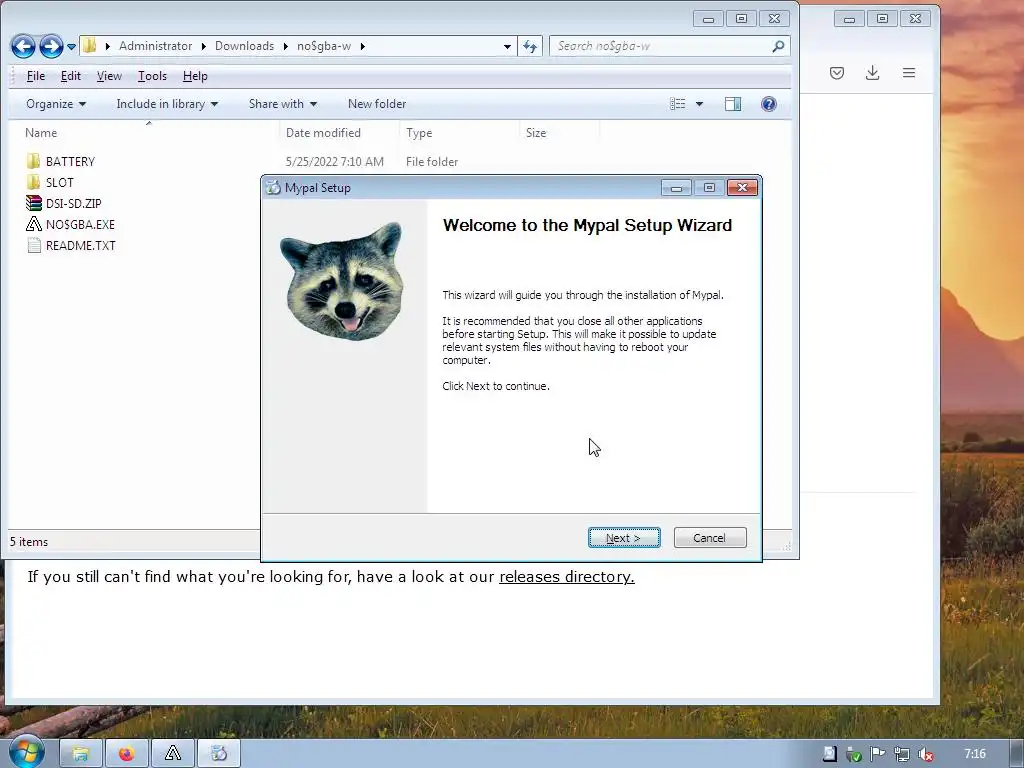This screenshot has width=1024, height=768.
Task: Click Next in Mypal Setup
Action: pyautogui.click(x=624, y=537)
